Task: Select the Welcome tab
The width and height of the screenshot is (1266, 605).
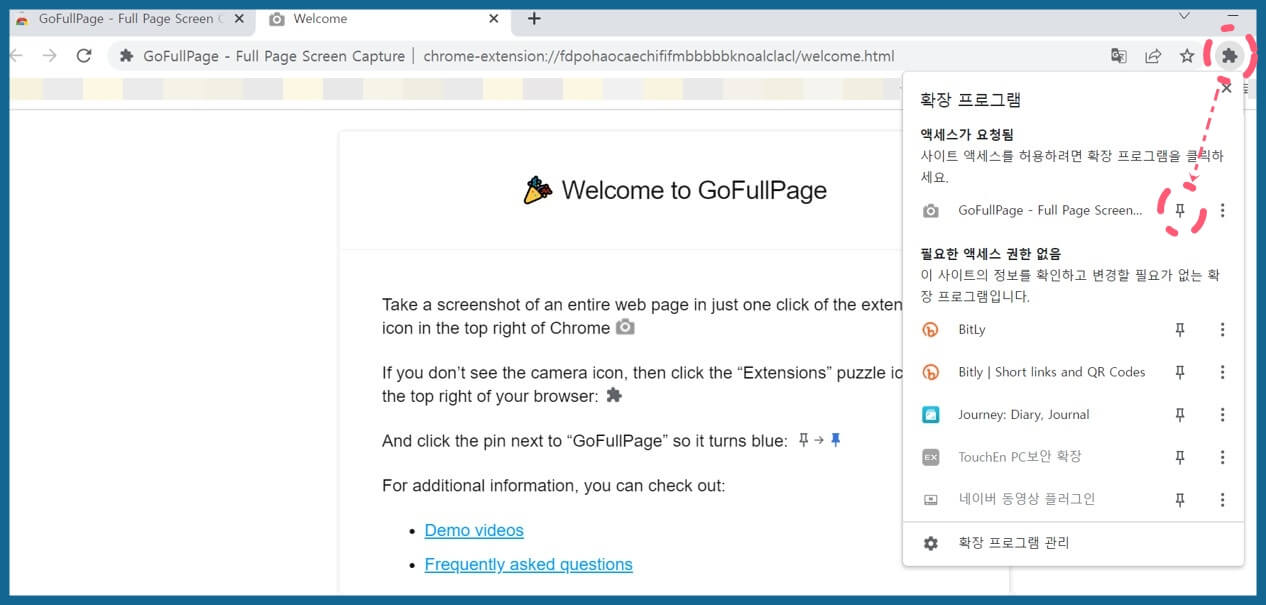Action: click(385, 18)
